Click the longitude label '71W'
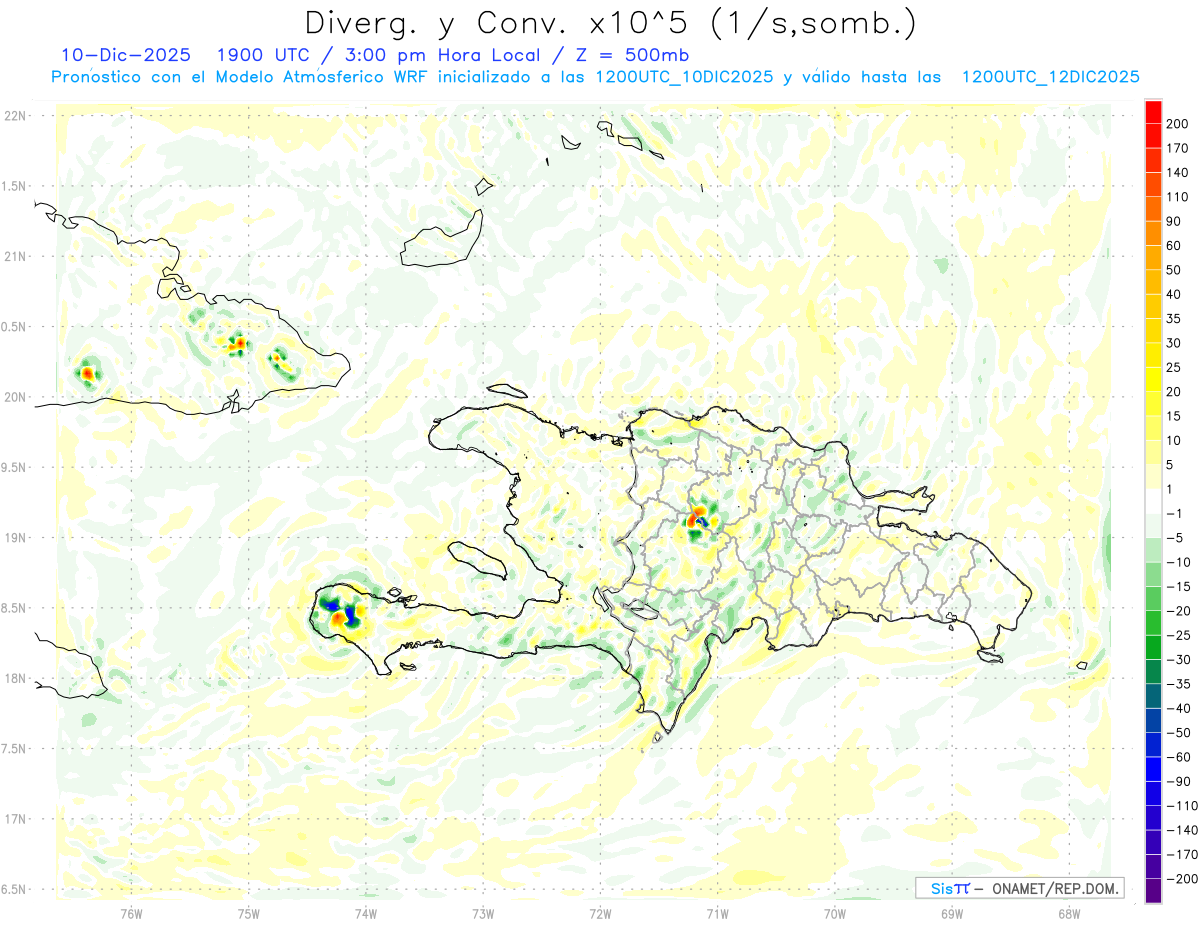Viewport: 1200px width, 927px height. click(x=717, y=912)
